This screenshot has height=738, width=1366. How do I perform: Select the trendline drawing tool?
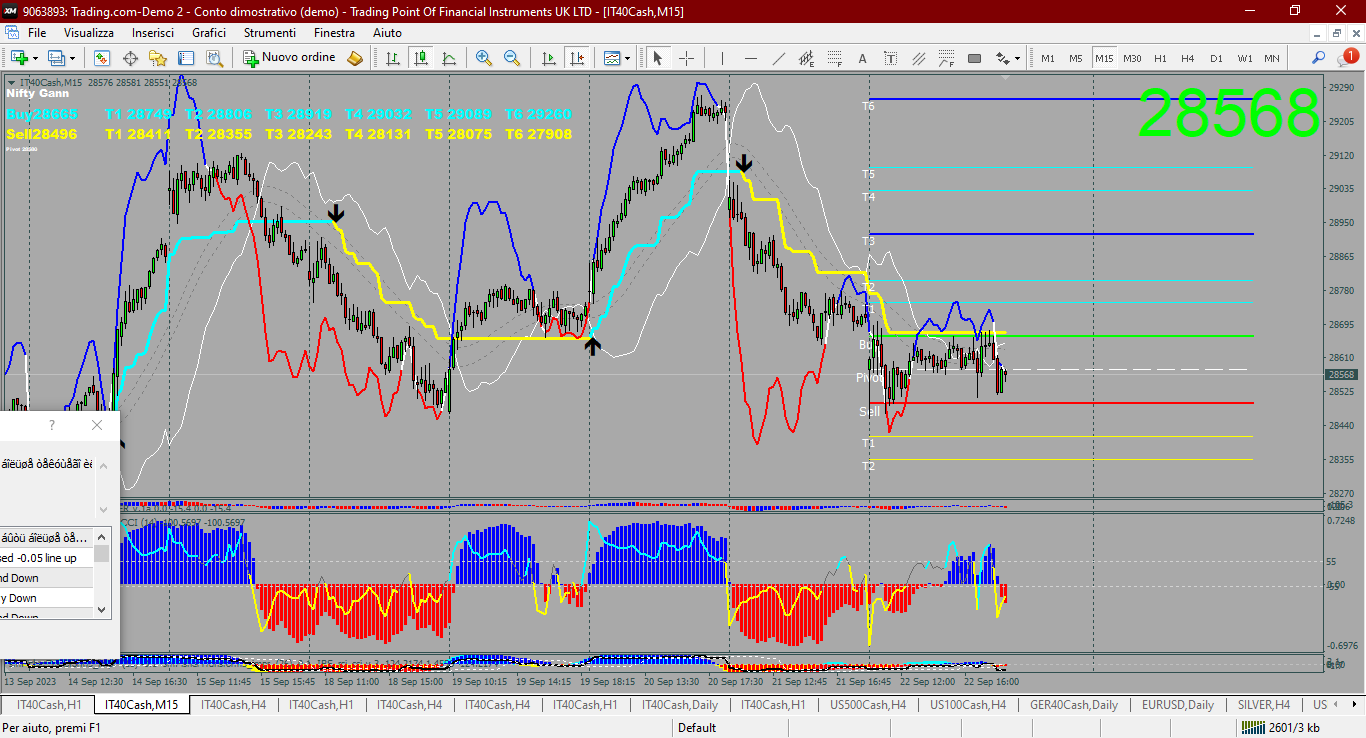(x=778, y=58)
